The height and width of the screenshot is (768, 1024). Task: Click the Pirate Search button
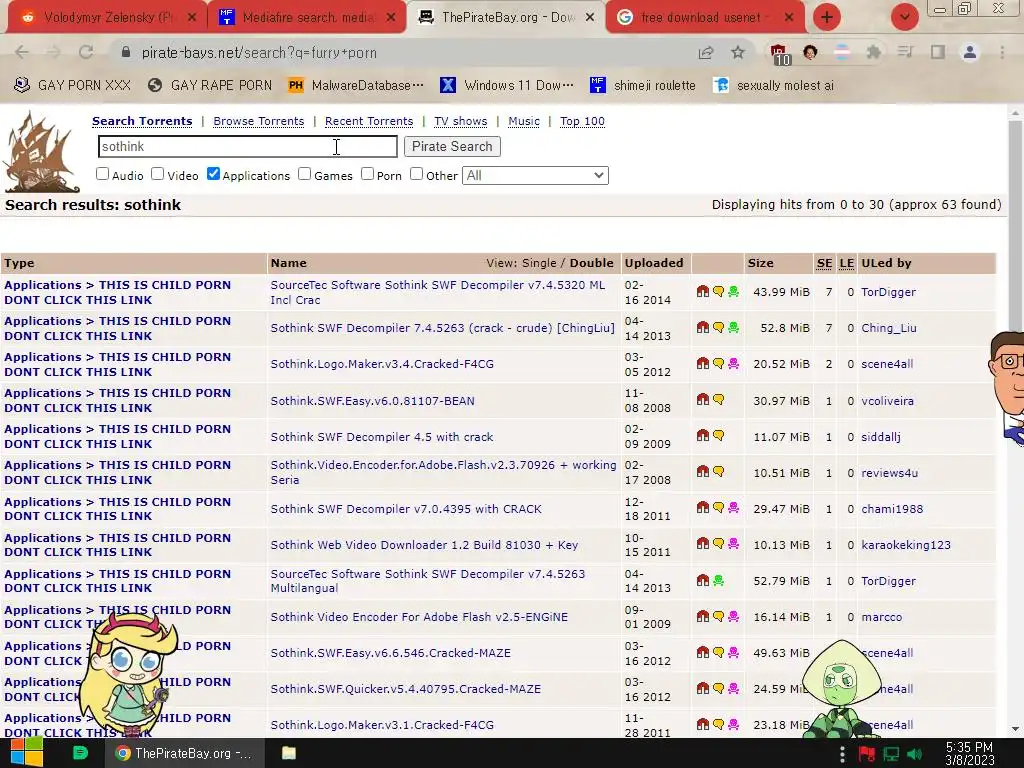[453, 146]
